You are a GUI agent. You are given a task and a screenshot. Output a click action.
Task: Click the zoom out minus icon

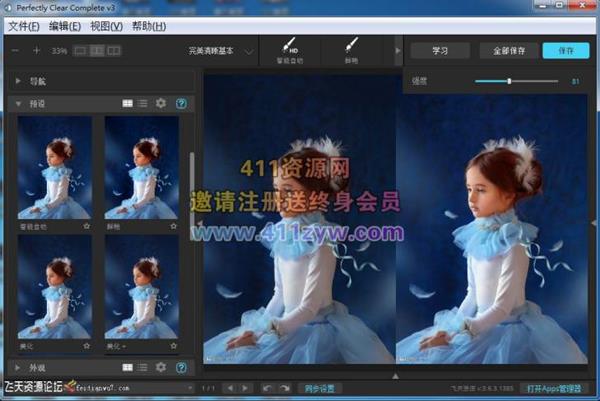pos(15,50)
